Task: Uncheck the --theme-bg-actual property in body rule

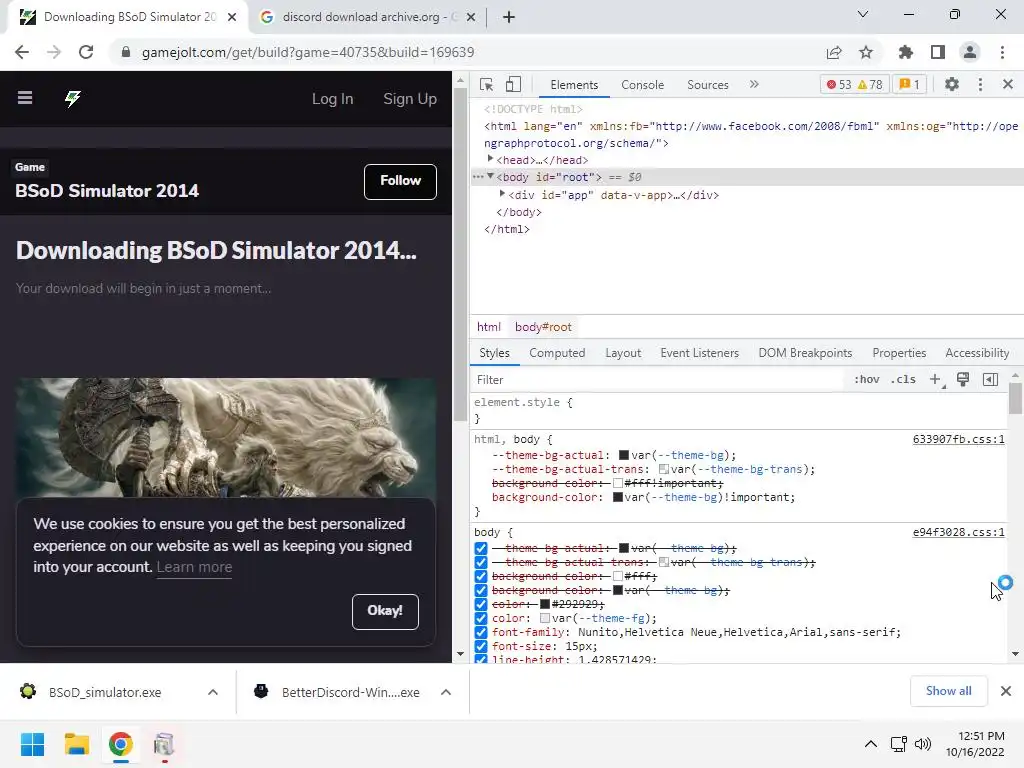Action: pos(481,549)
